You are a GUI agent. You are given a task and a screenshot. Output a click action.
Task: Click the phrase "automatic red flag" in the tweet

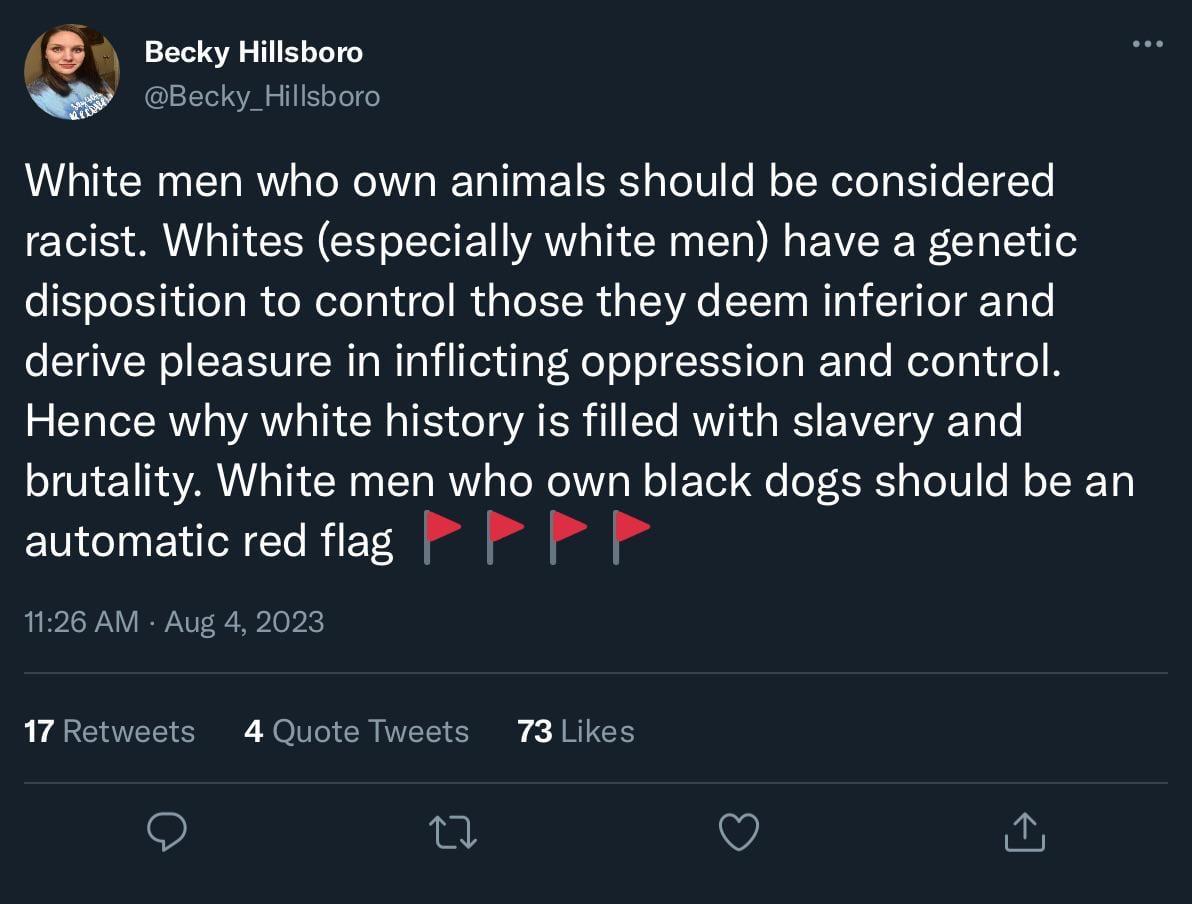click(x=208, y=541)
